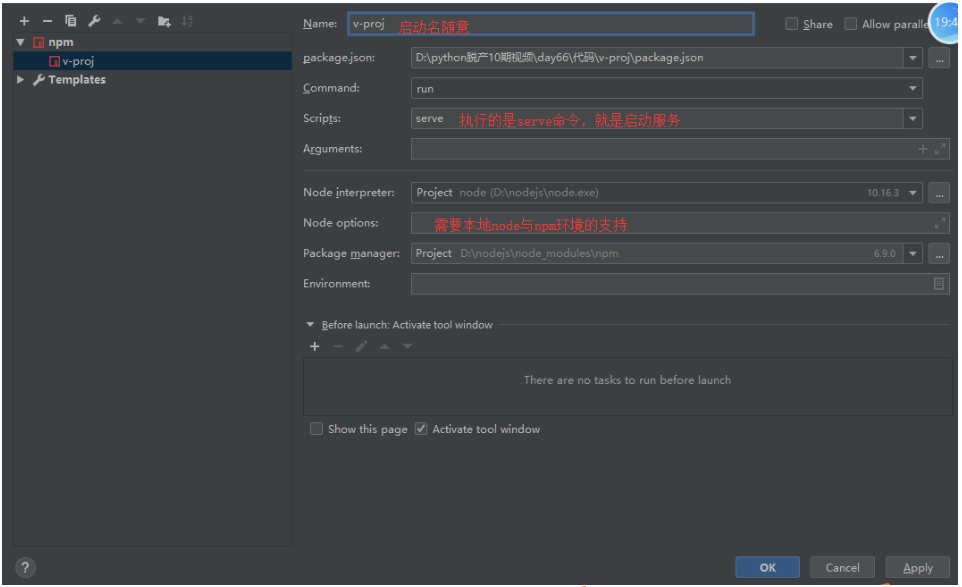The height and width of the screenshot is (587, 962).
Task: Collapse the npm tree node
Action: [x=21, y=42]
